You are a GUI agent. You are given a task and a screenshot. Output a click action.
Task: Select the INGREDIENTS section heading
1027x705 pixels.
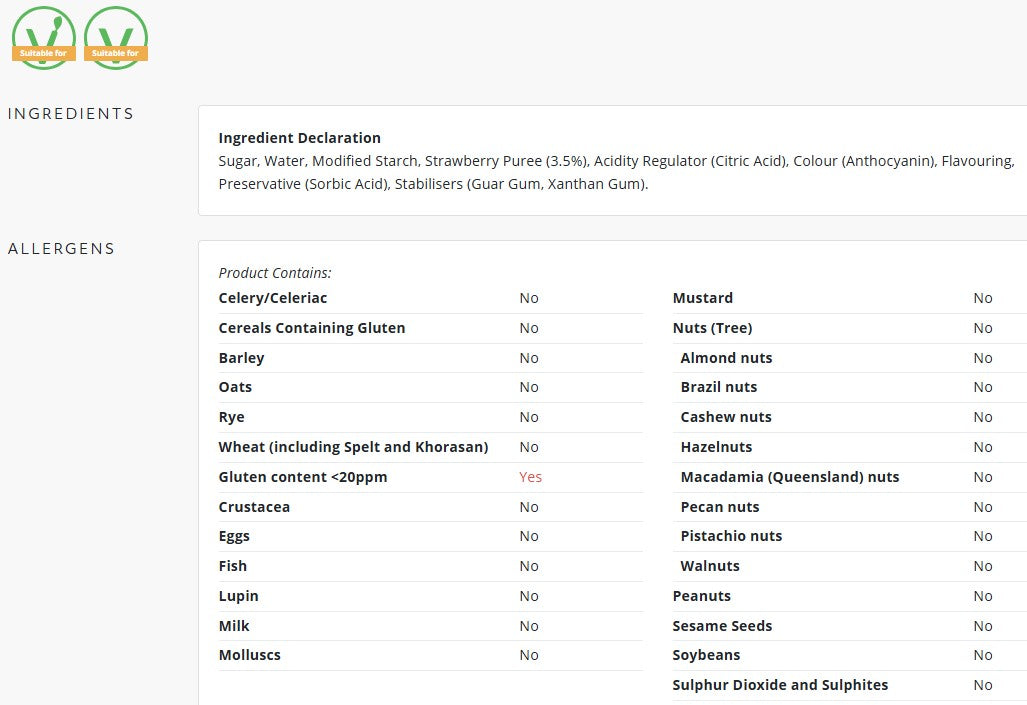coord(71,113)
